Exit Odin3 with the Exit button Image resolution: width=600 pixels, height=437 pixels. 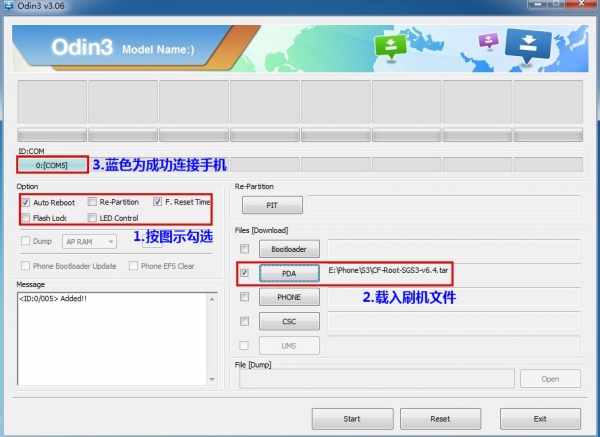pos(540,419)
